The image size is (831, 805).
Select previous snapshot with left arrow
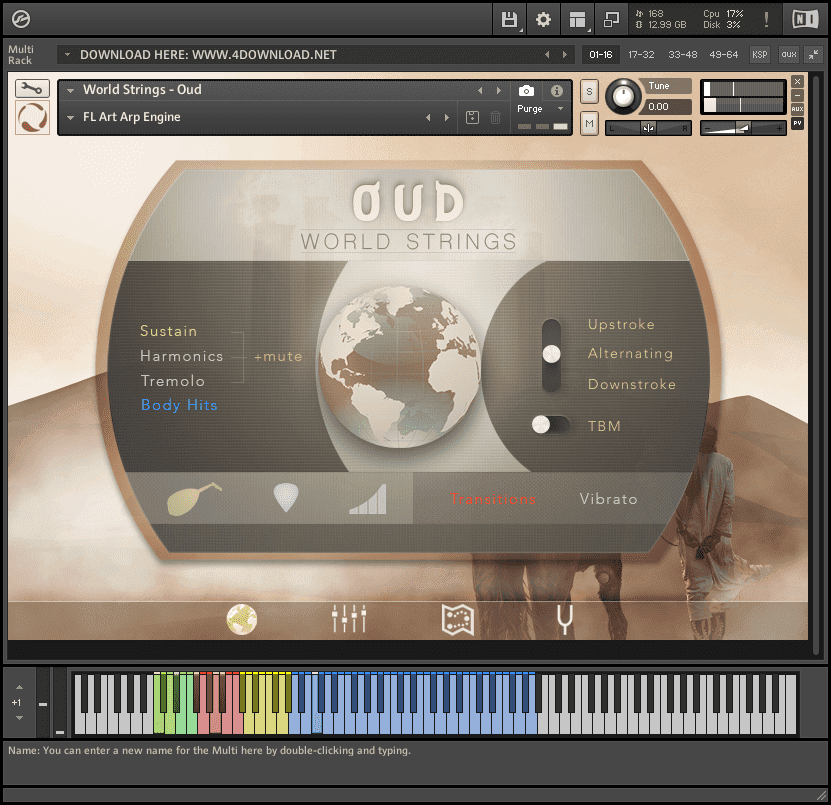(428, 117)
